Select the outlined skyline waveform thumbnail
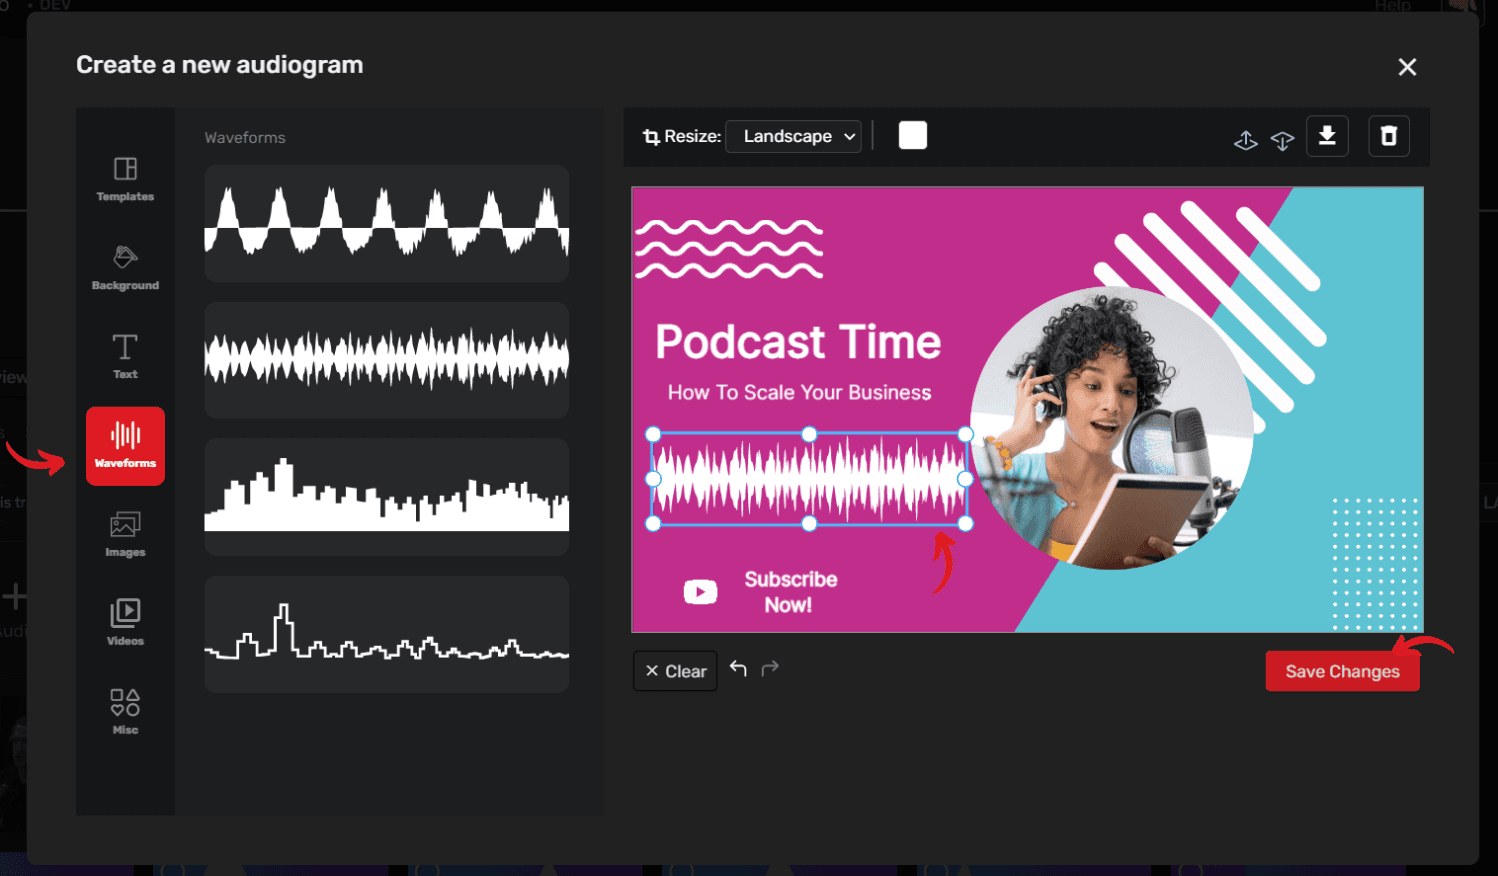1498x876 pixels. [386, 634]
